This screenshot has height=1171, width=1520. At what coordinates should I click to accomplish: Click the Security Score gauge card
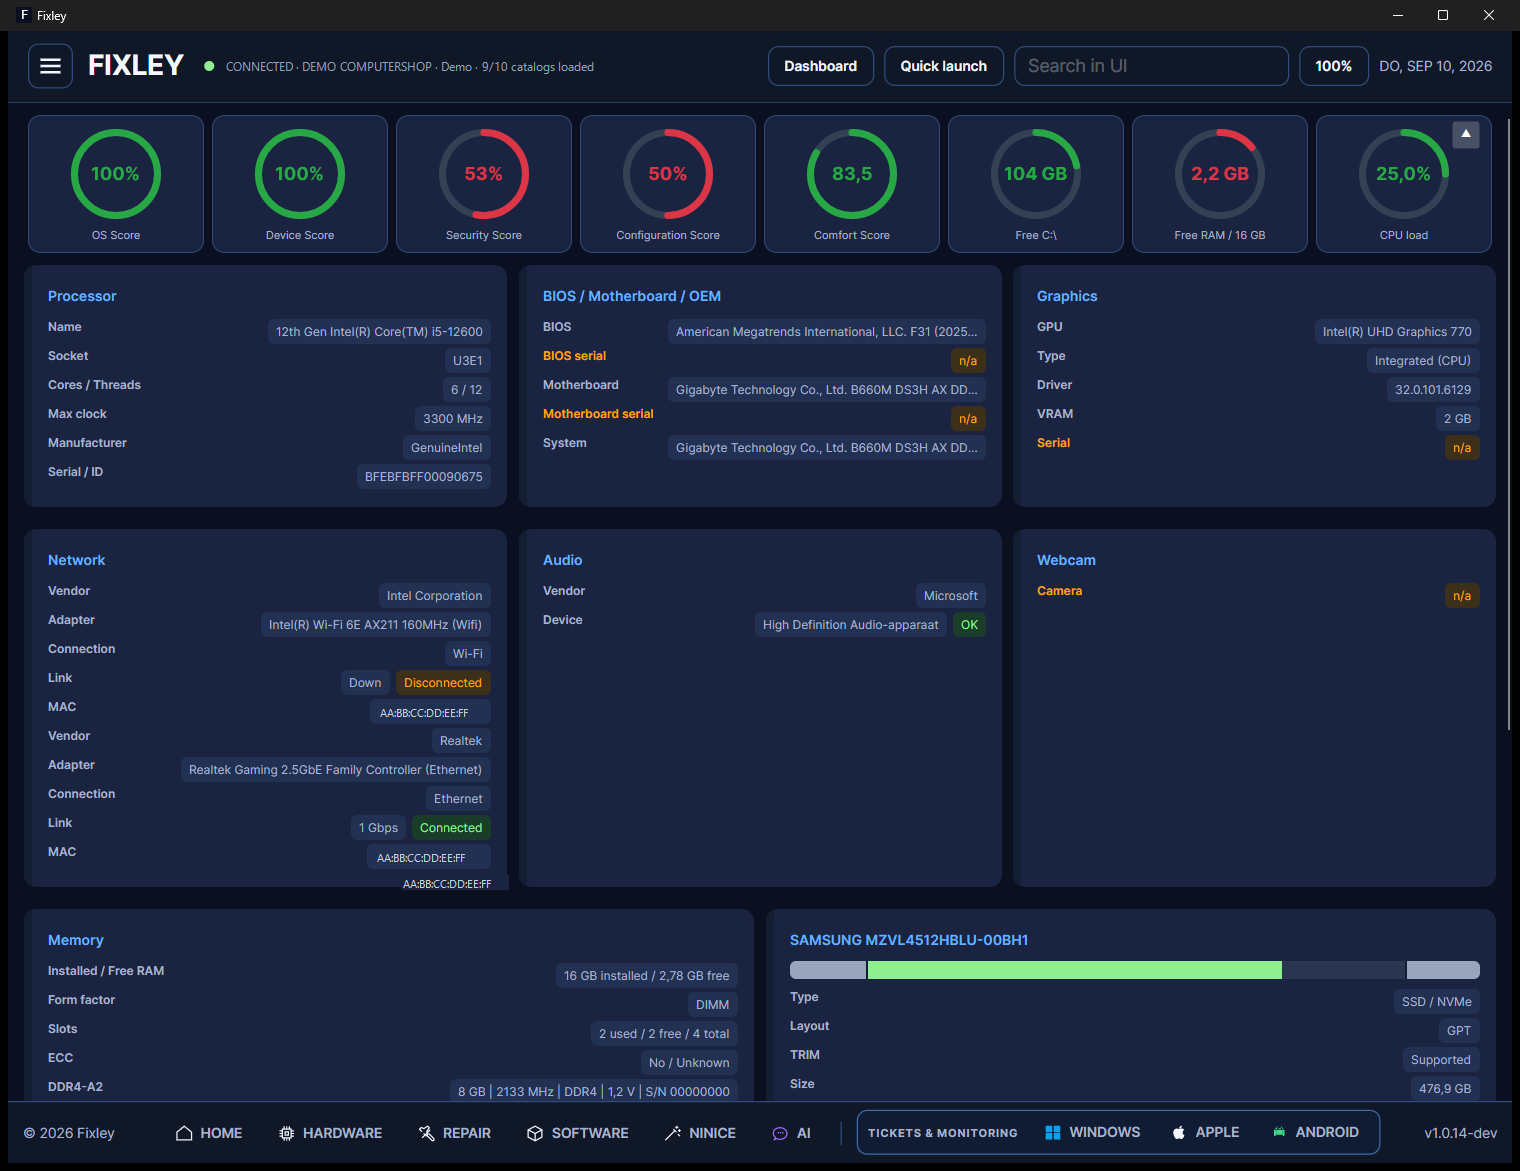tap(484, 184)
